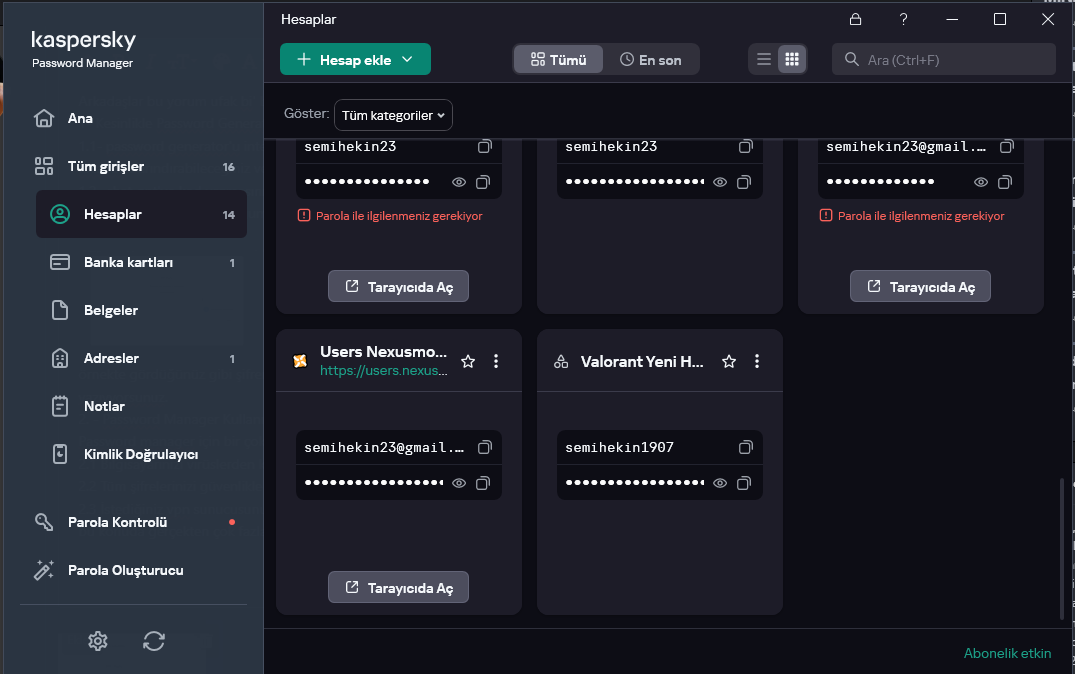Open the Users Nexusmo... three-dot menu
Image resolution: width=1075 pixels, height=674 pixels.
[x=496, y=361]
